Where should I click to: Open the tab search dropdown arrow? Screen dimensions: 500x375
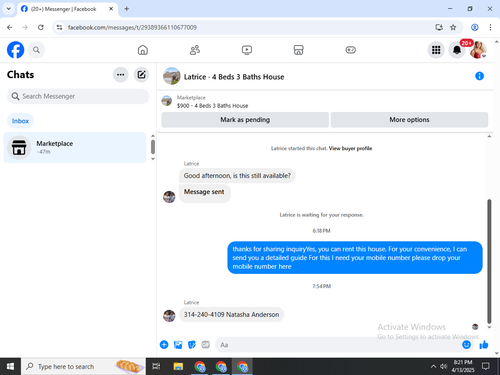[x=9, y=9]
